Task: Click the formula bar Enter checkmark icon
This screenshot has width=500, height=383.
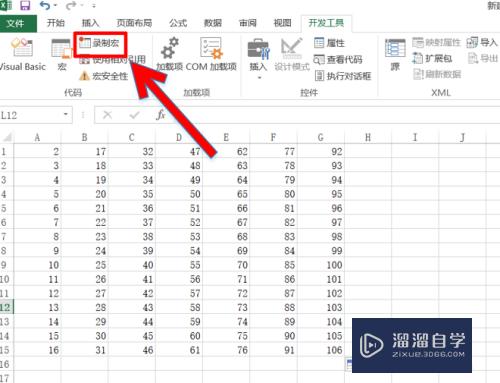Action: pyautogui.click(x=135, y=115)
